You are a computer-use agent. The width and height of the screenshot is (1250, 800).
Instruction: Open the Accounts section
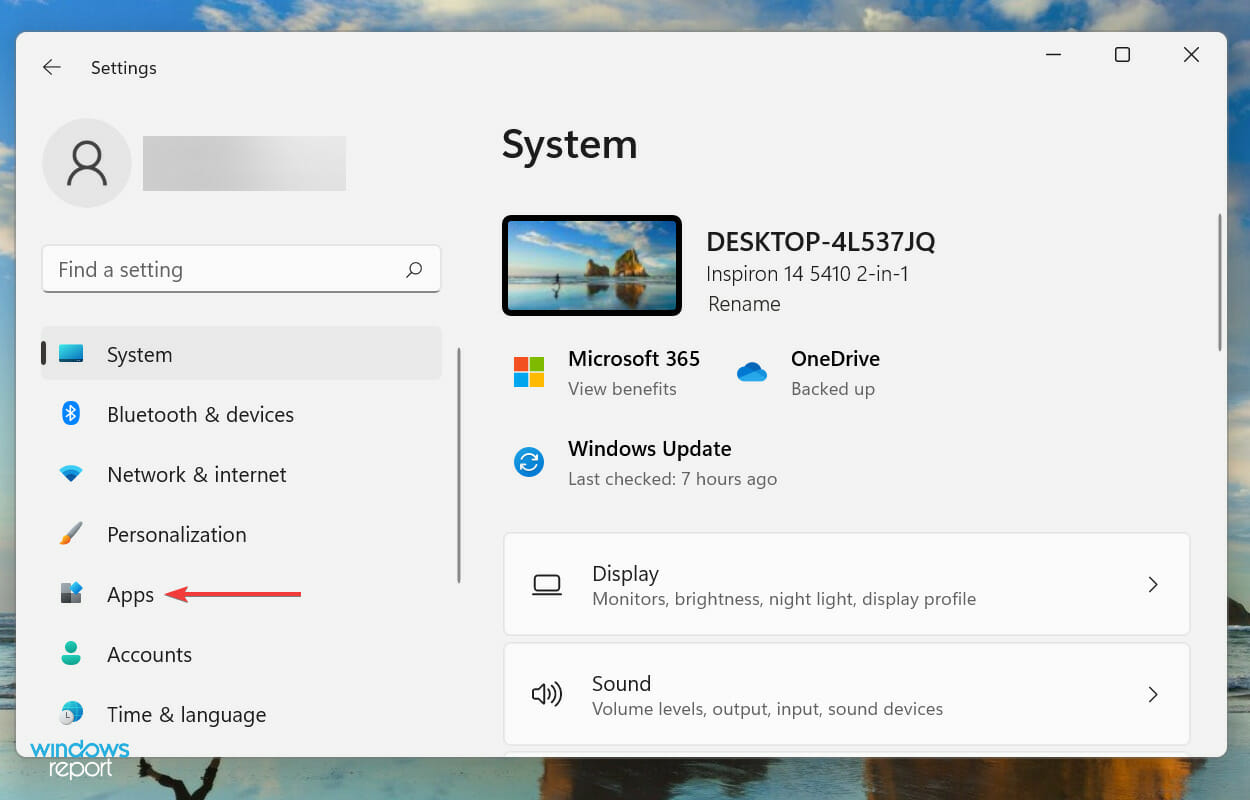click(149, 654)
